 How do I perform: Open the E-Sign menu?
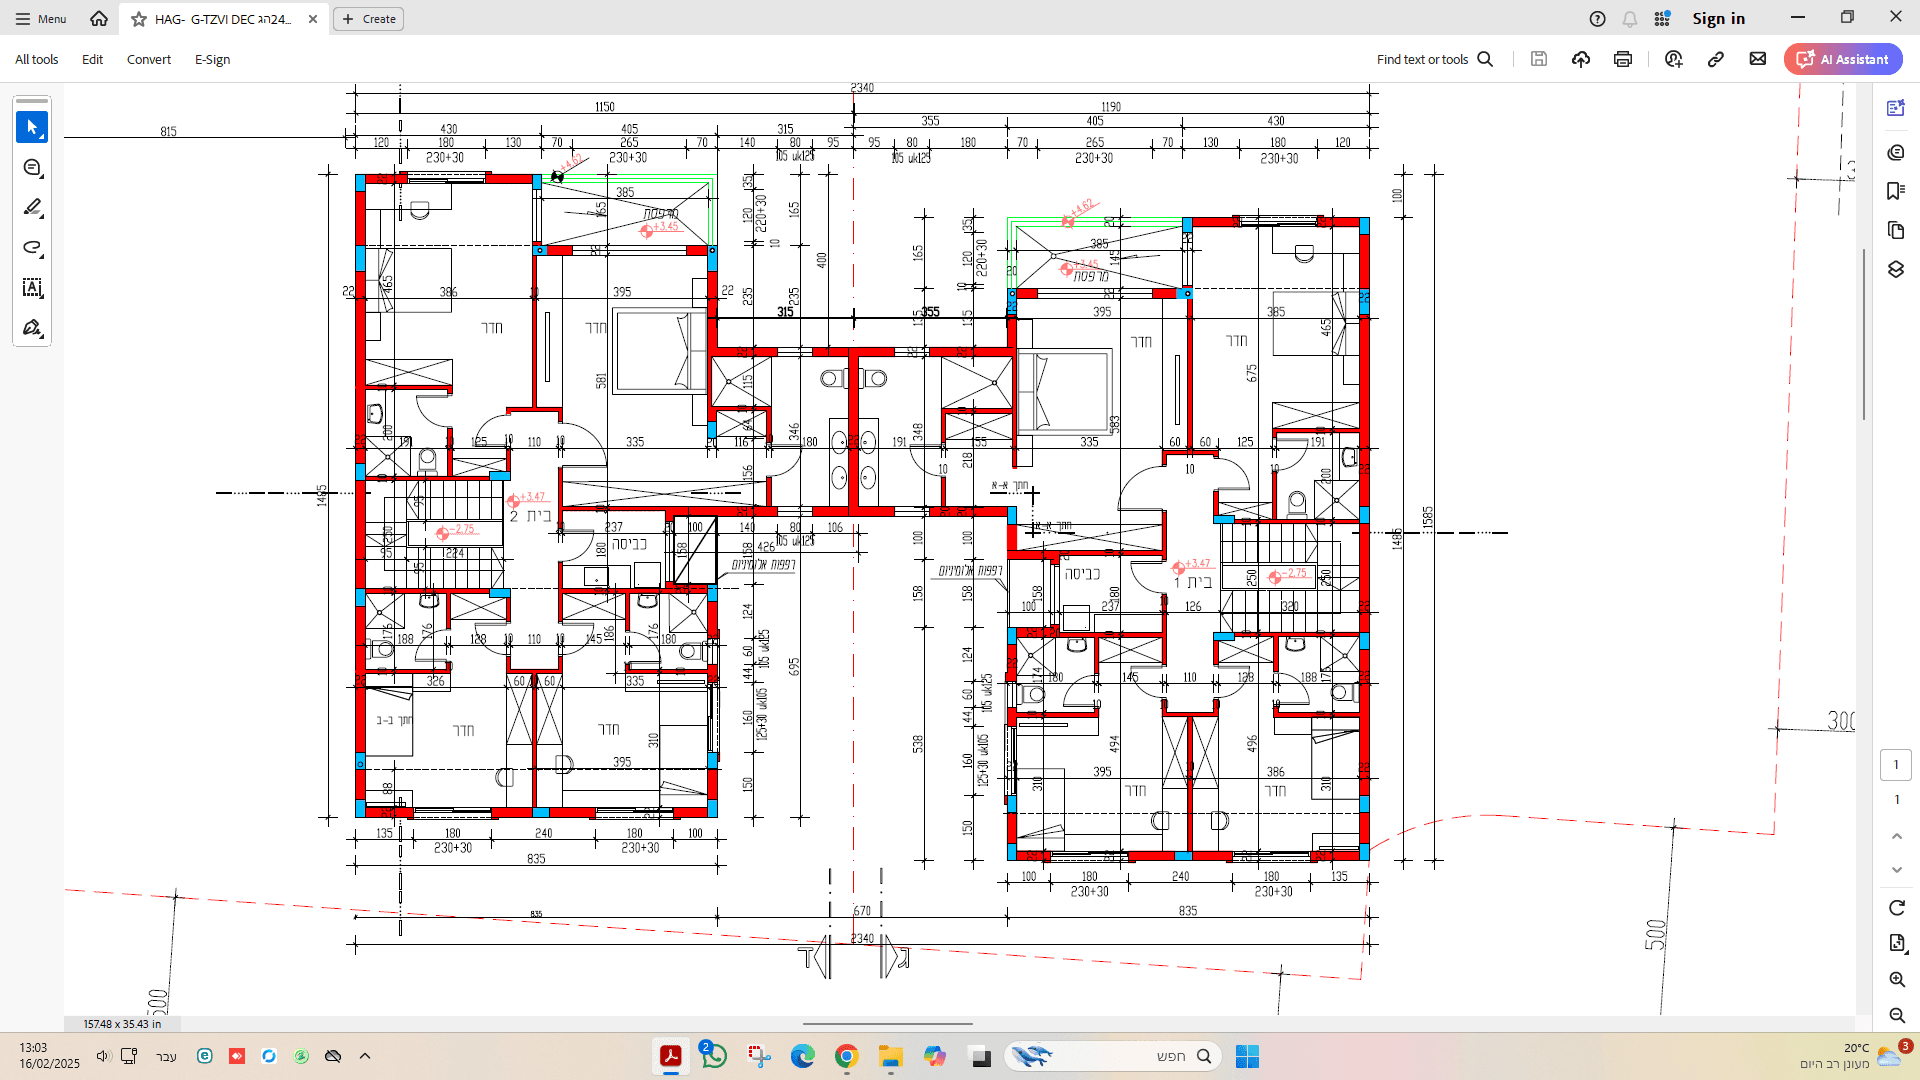213,59
